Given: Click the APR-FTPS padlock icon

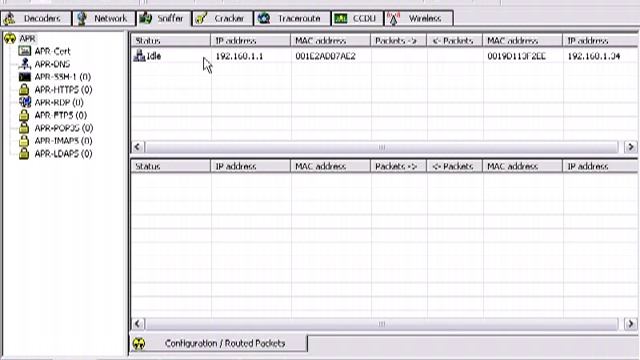Looking at the screenshot, I should 24,115.
